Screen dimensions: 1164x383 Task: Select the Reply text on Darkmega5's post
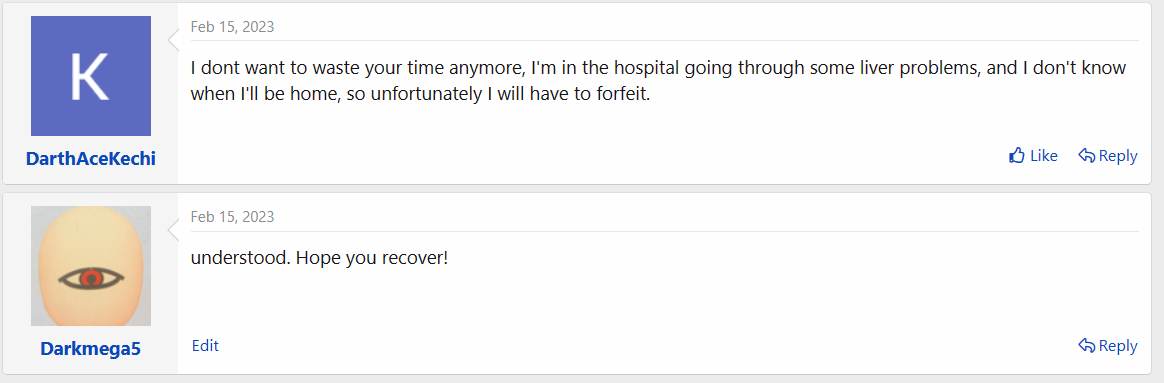click(x=1118, y=346)
